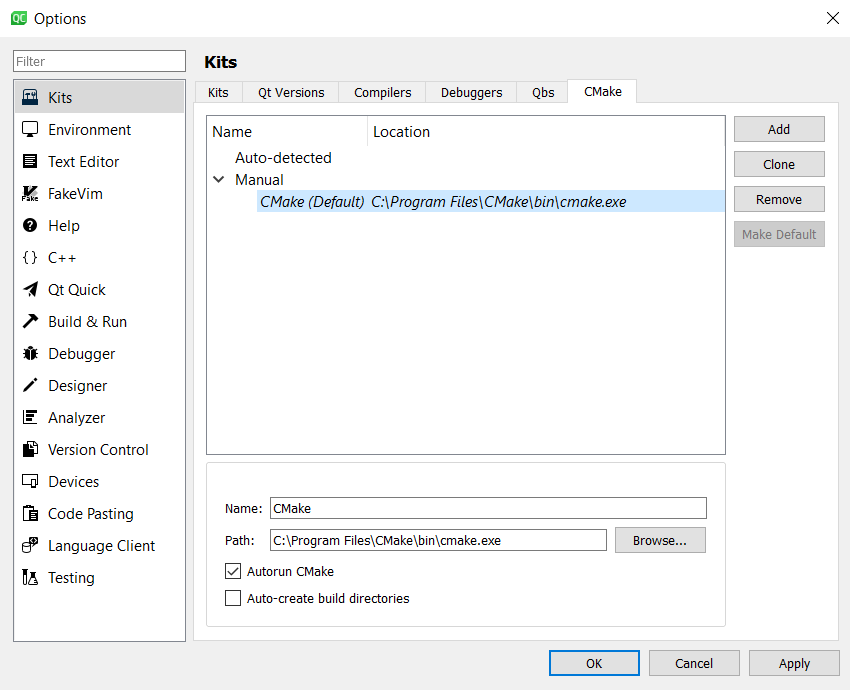
Task: Close the Options dialog window
Action: [x=833, y=18]
